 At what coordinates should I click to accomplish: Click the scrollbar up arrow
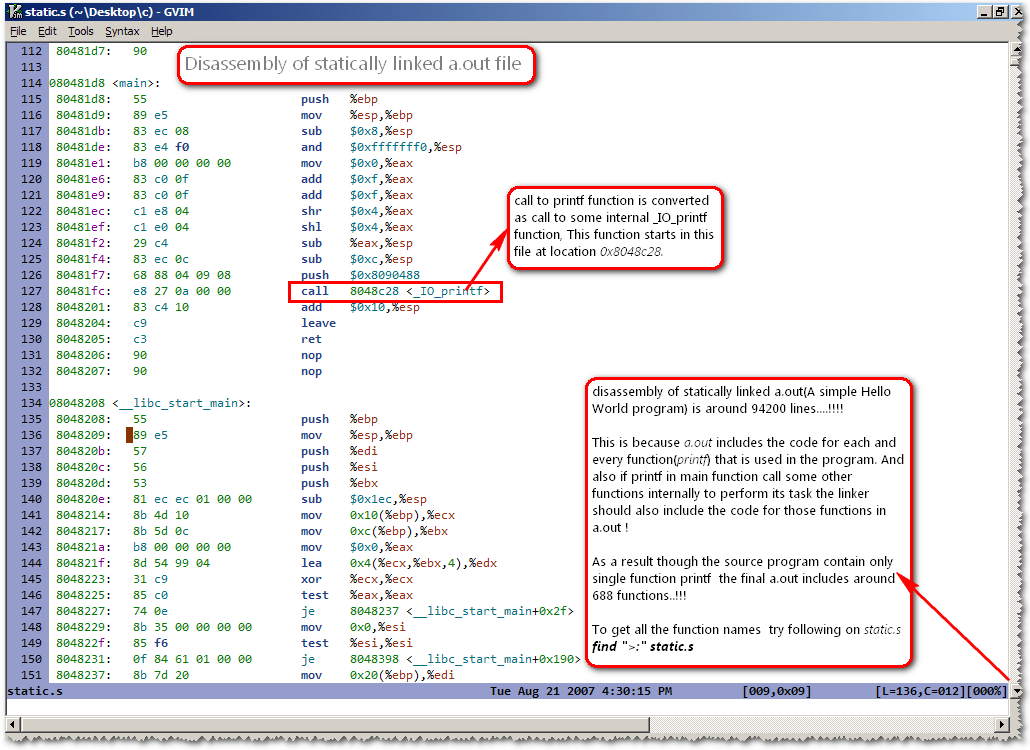point(1016,49)
